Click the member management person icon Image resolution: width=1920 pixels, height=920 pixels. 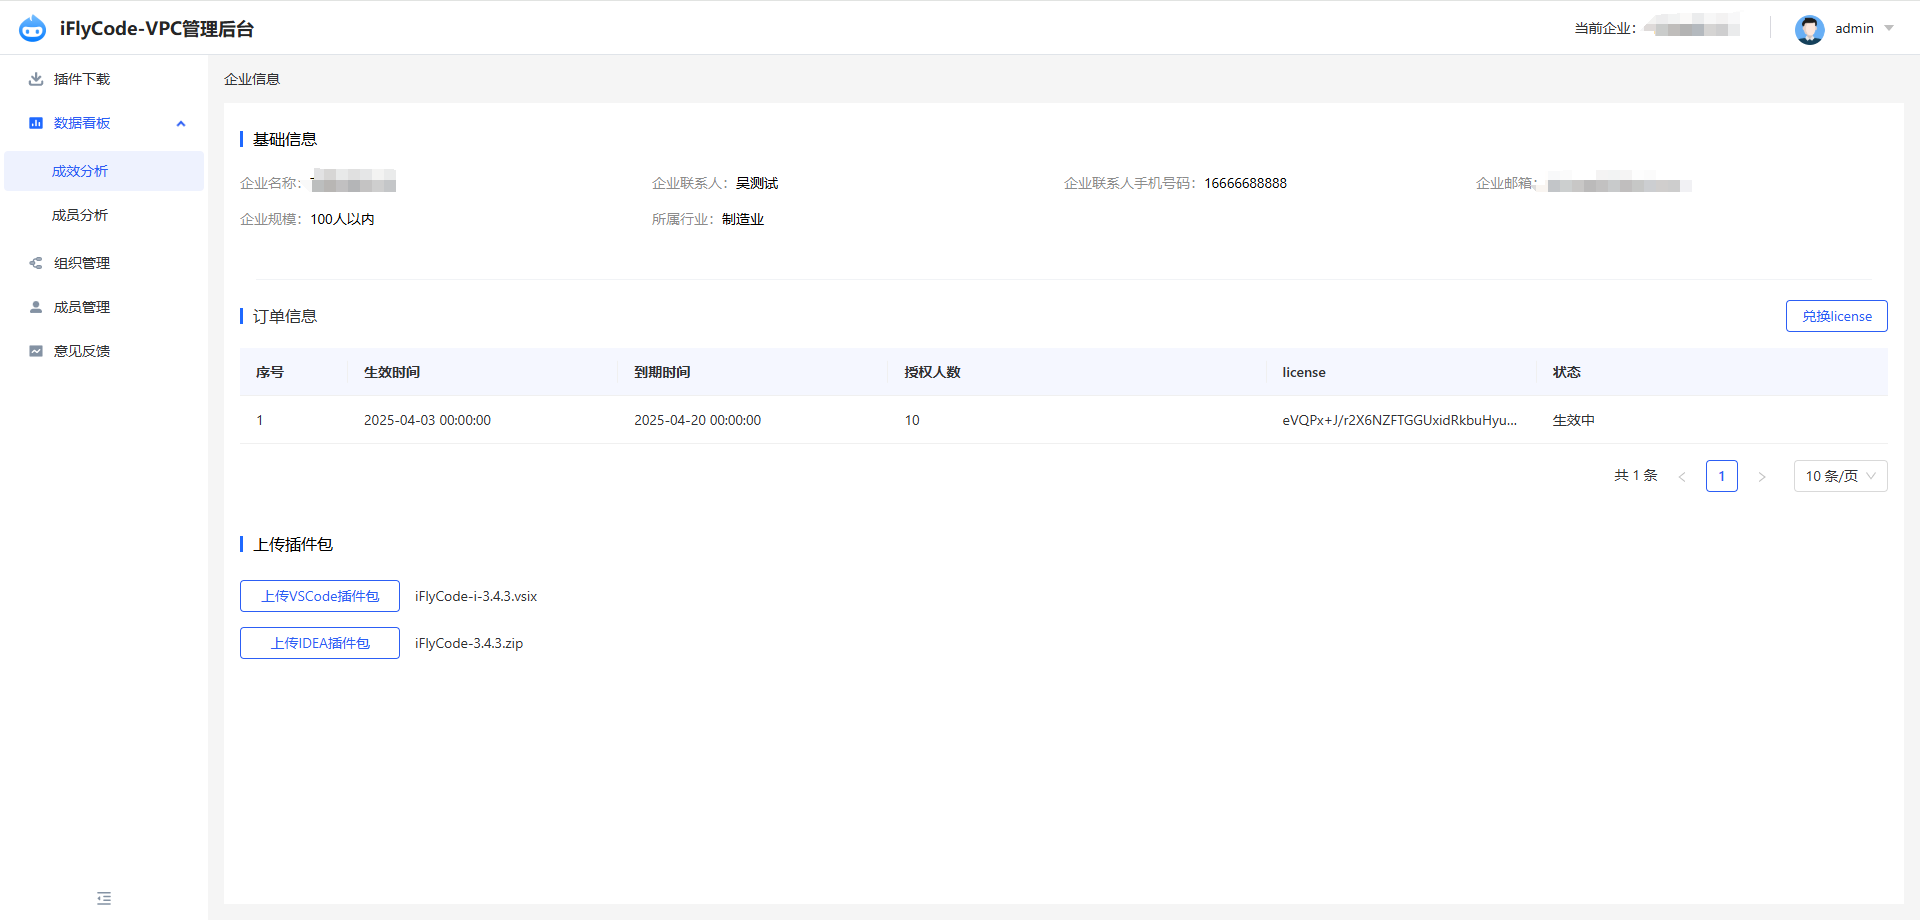click(x=36, y=307)
